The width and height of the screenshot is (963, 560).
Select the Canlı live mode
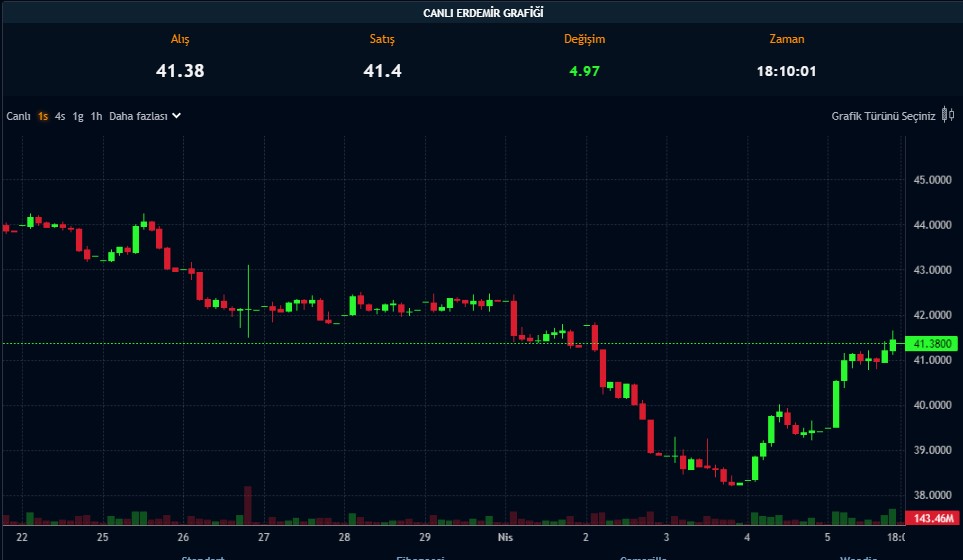click(18, 116)
